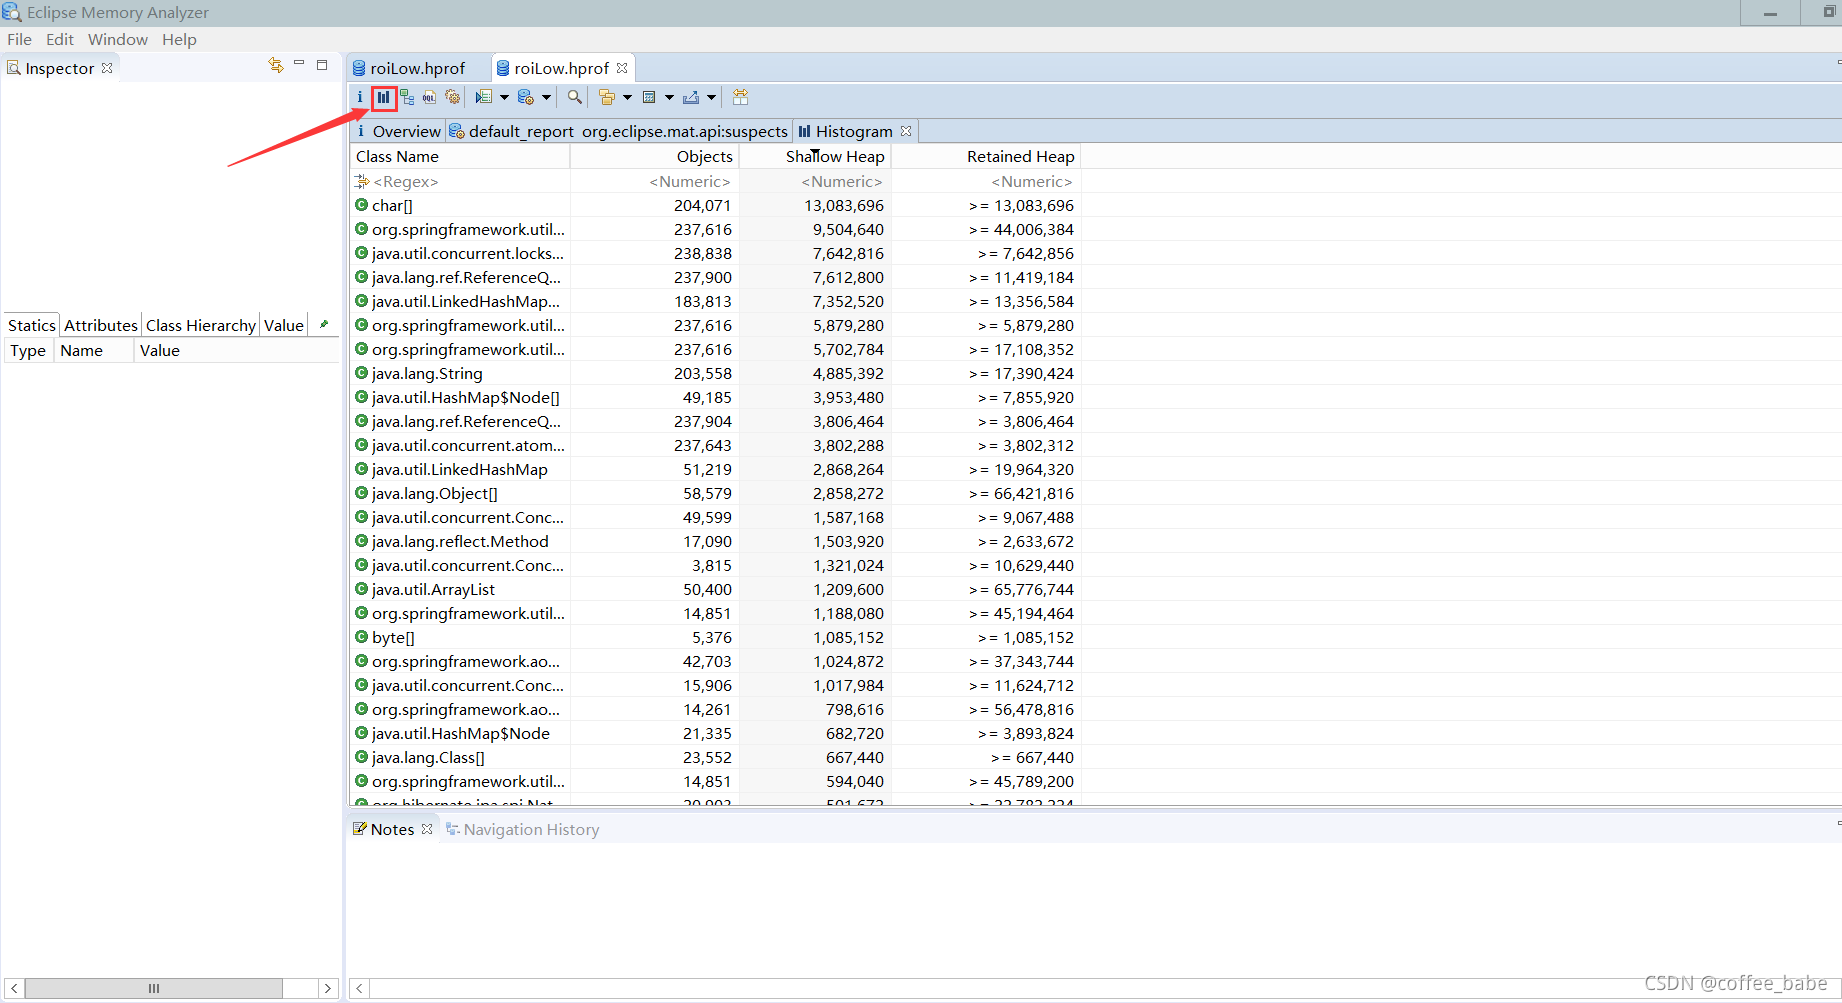
Task: Select the java.util.LinkedHashMap row
Action: (715, 469)
